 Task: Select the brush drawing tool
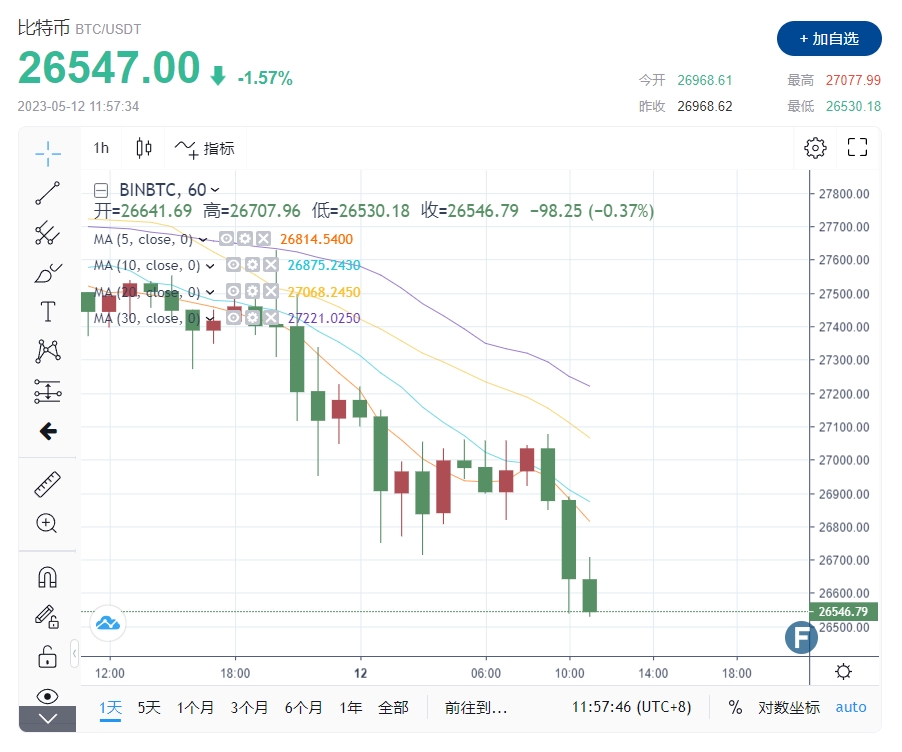(47, 271)
